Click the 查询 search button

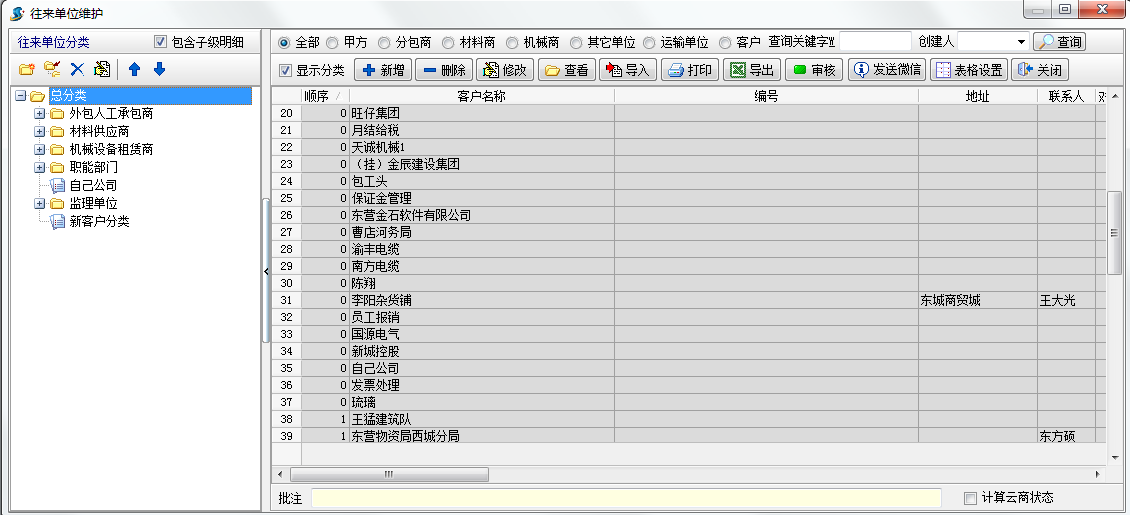coord(1059,42)
